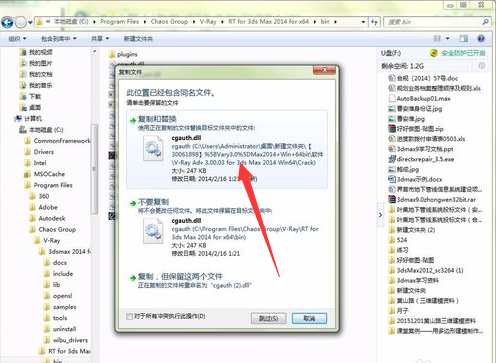This screenshot has height=363, width=498.
Task: Open the address bar history dropdown arrow
Action: point(363,22)
